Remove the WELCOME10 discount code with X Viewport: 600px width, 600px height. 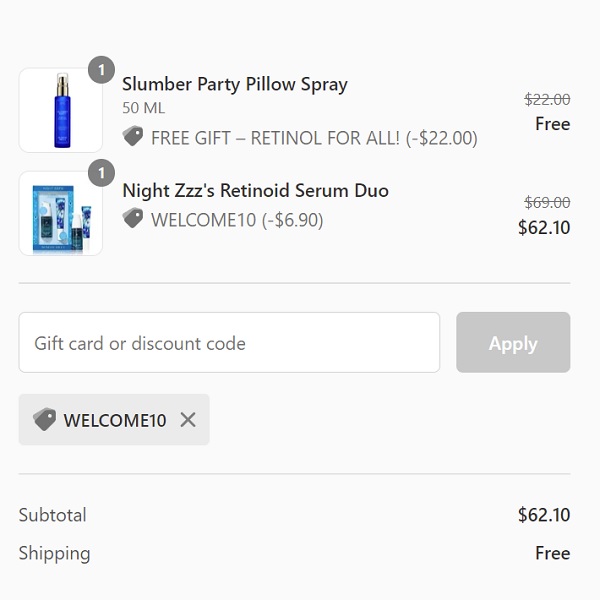tap(188, 420)
